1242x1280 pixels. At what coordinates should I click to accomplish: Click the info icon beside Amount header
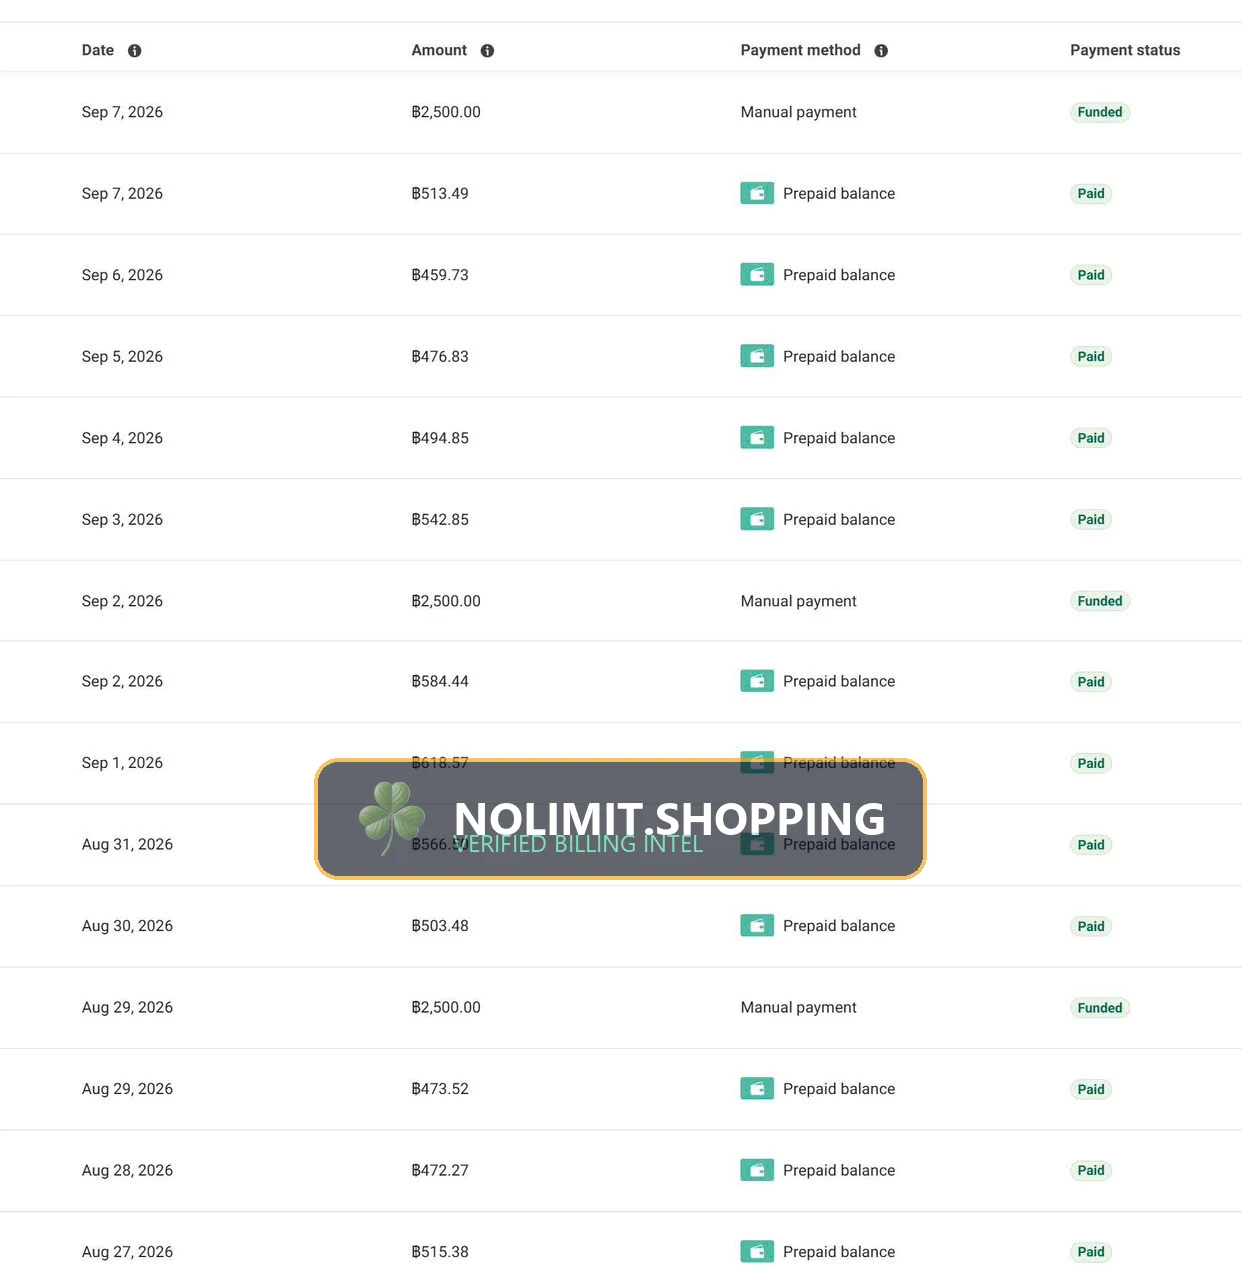[487, 51]
